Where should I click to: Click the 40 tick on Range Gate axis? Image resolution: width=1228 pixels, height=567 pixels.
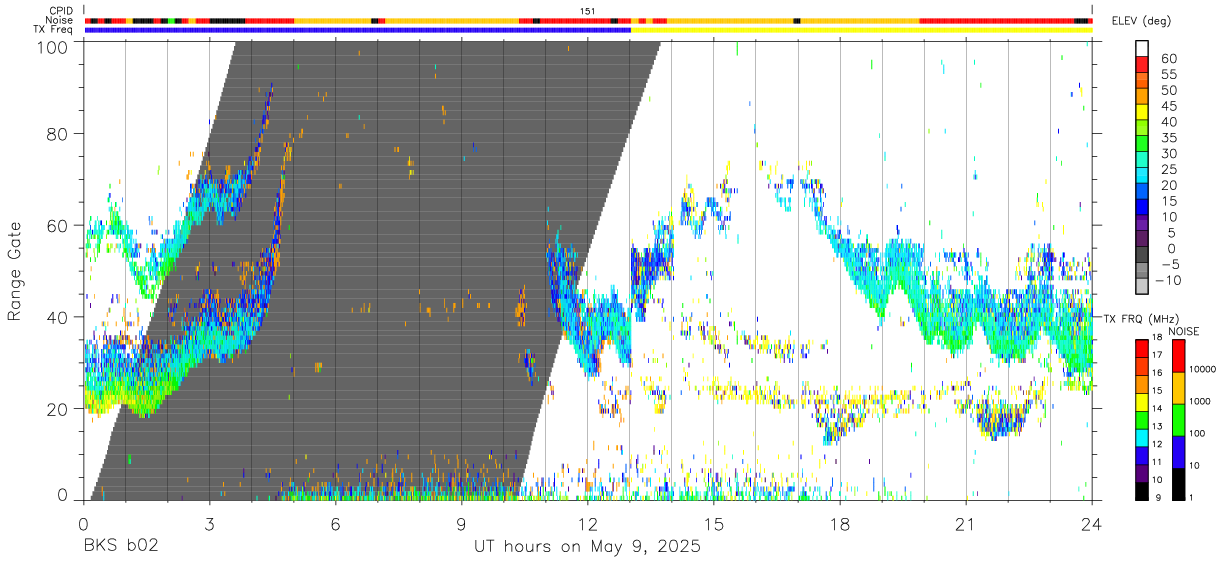58,317
